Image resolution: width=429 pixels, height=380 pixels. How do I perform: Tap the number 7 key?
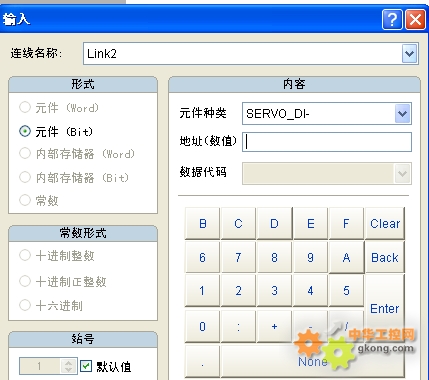coord(238,257)
